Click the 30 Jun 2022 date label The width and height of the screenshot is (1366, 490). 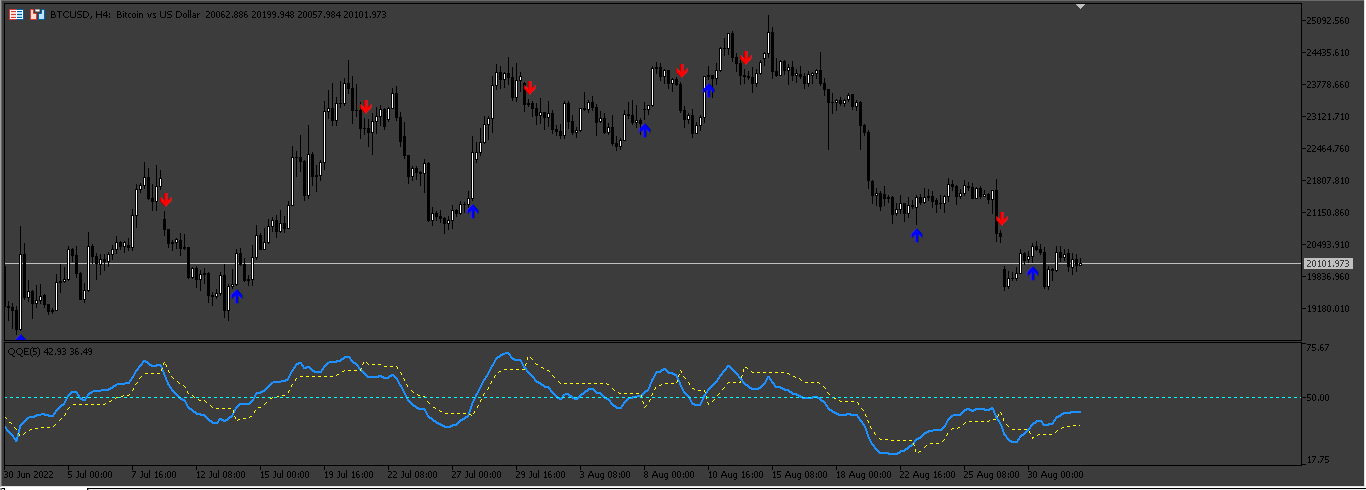click(x=29, y=473)
